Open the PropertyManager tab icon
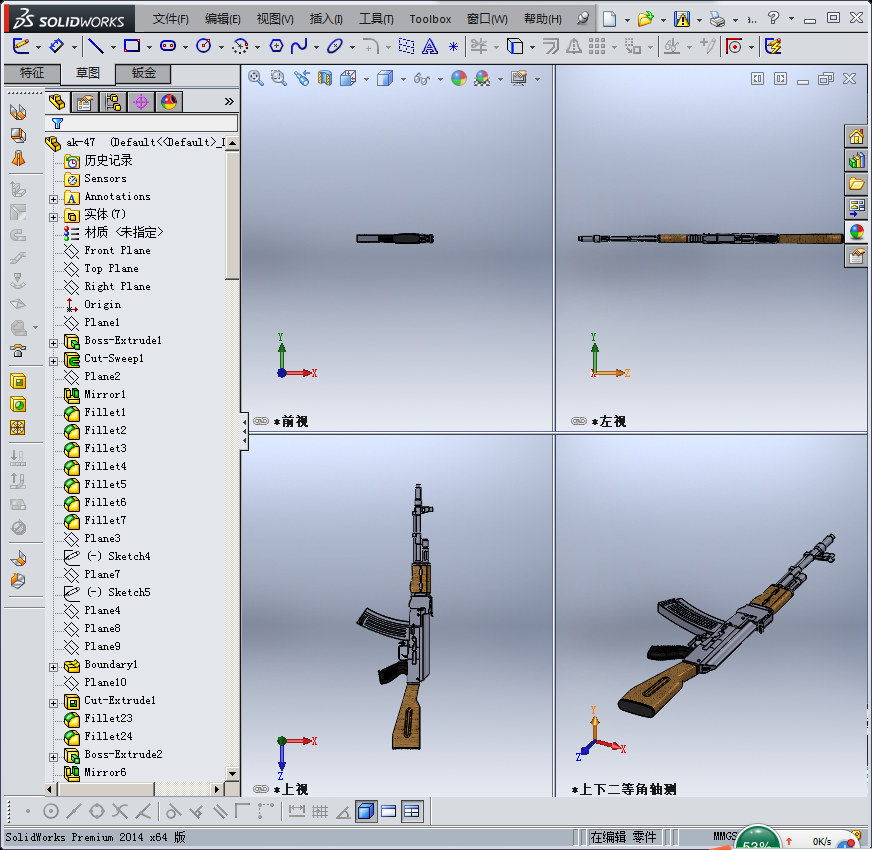This screenshot has width=872, height=850. pyautogui.click(x=85, y=102)
